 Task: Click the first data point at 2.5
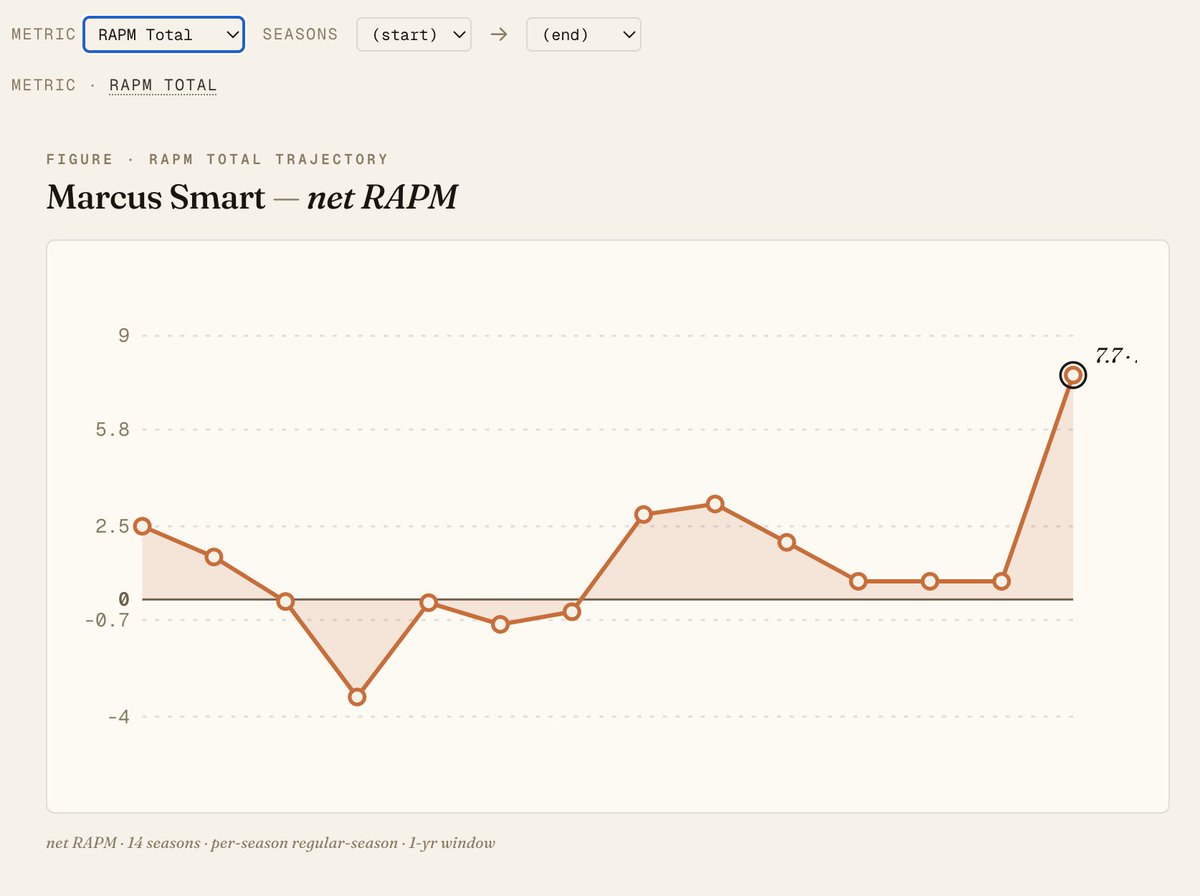142,526
